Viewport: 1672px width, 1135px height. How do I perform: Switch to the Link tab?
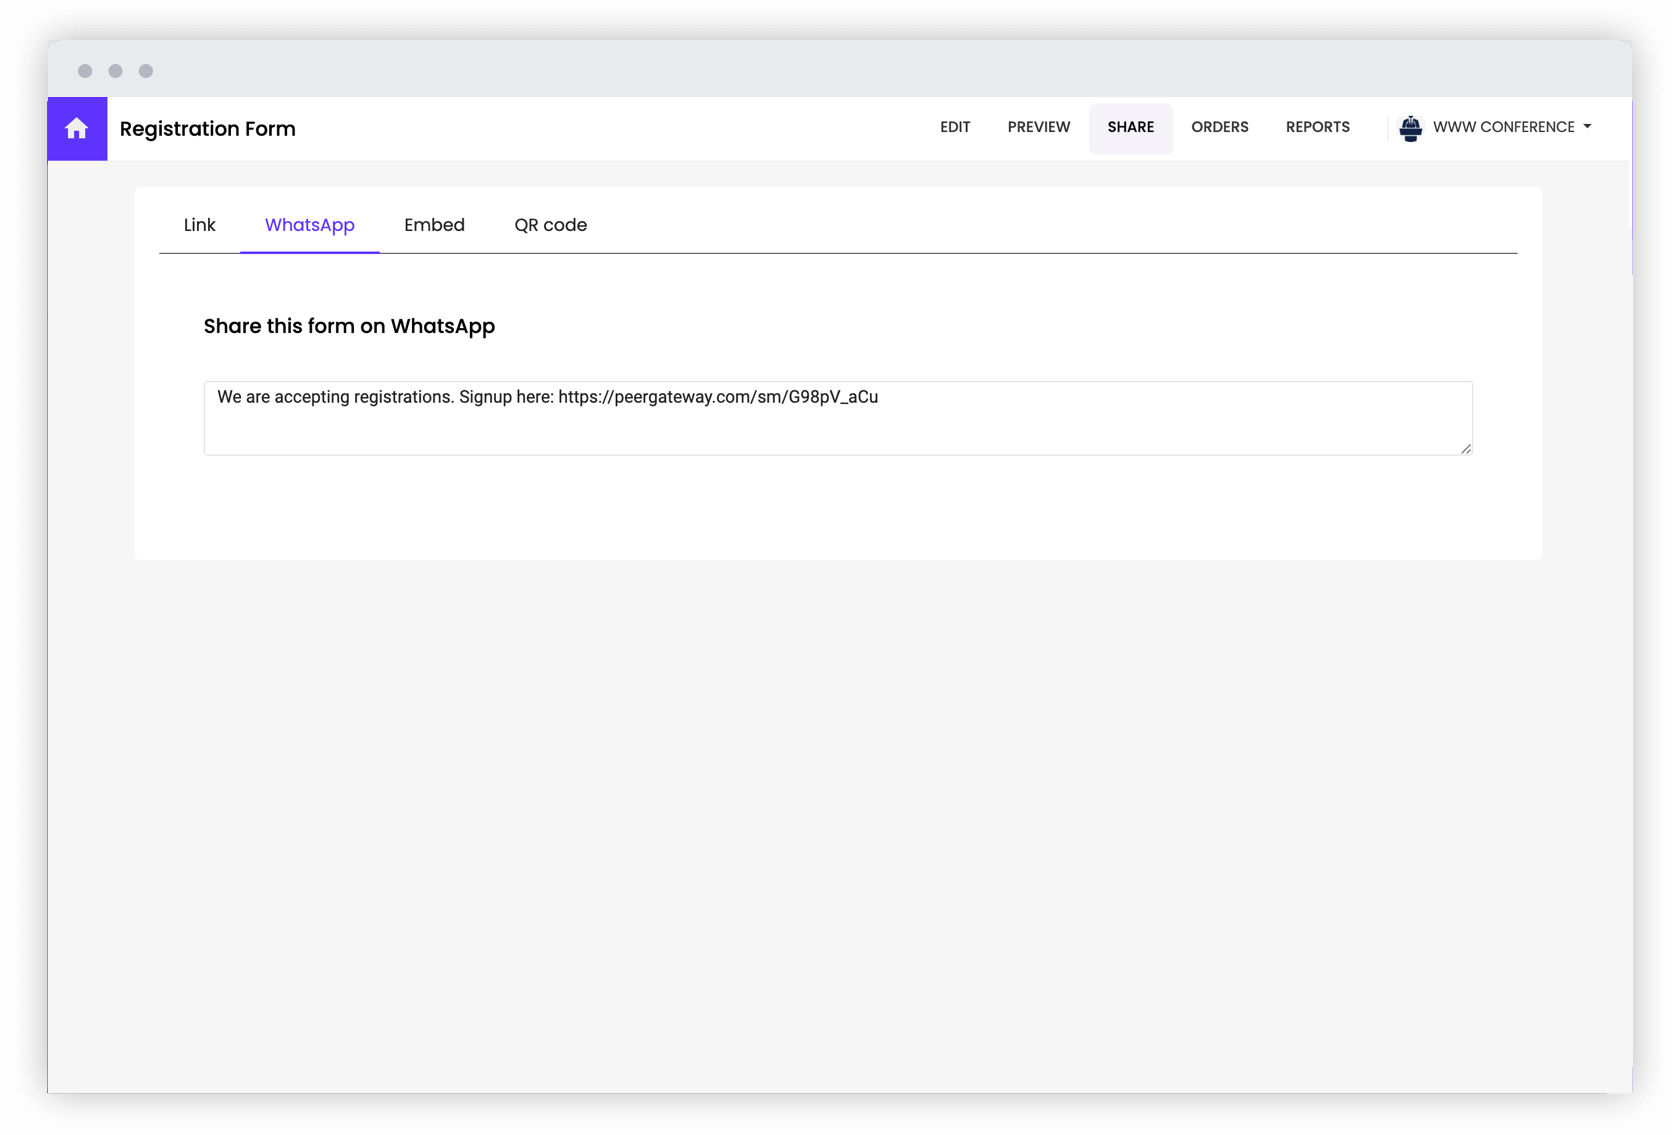199,225
